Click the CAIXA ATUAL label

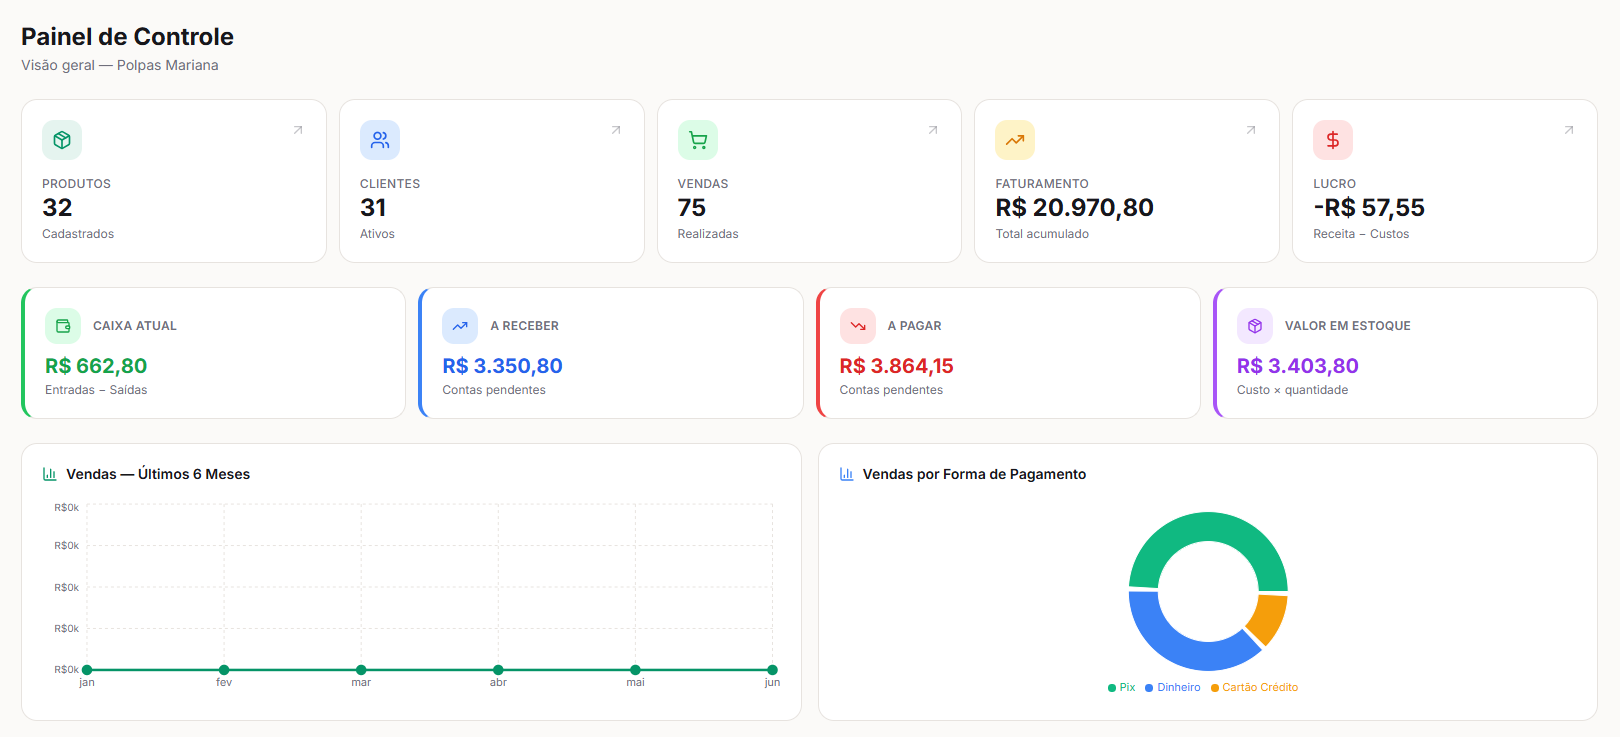coord(135,326)
